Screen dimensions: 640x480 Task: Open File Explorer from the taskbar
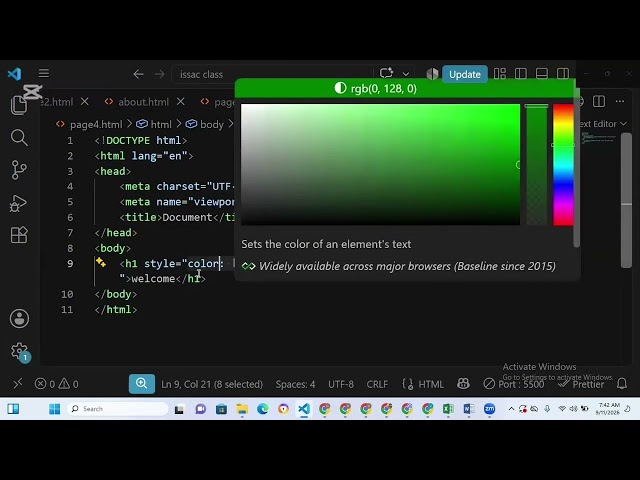tap(242, 409)
